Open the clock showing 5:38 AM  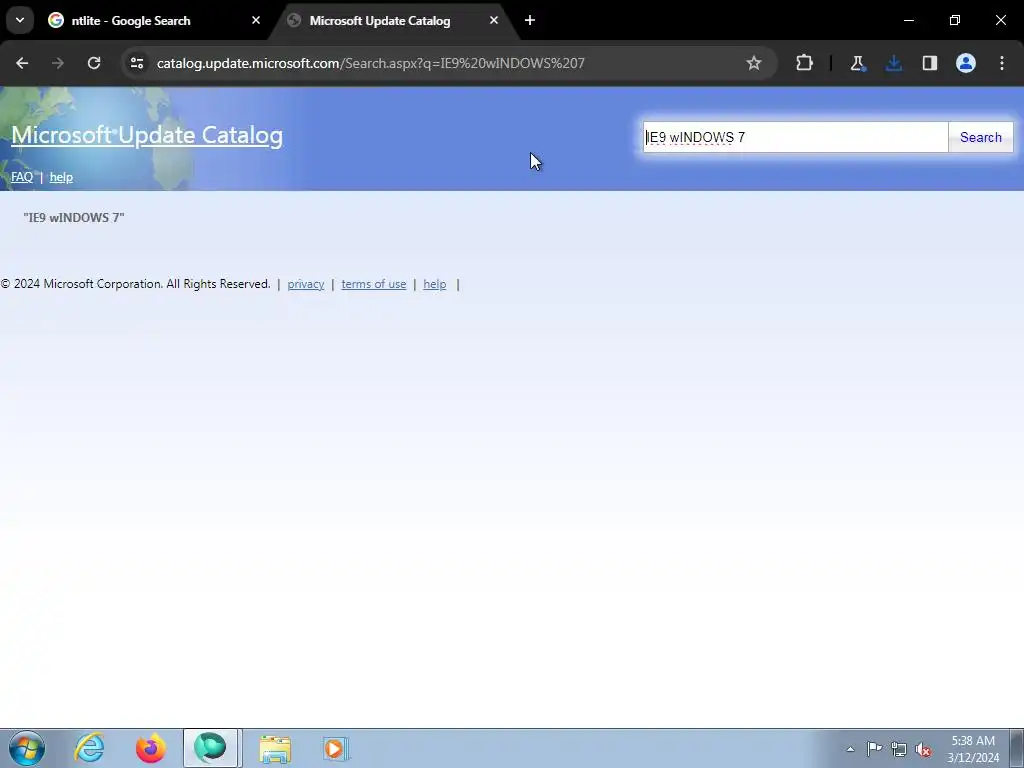(973, 749)
